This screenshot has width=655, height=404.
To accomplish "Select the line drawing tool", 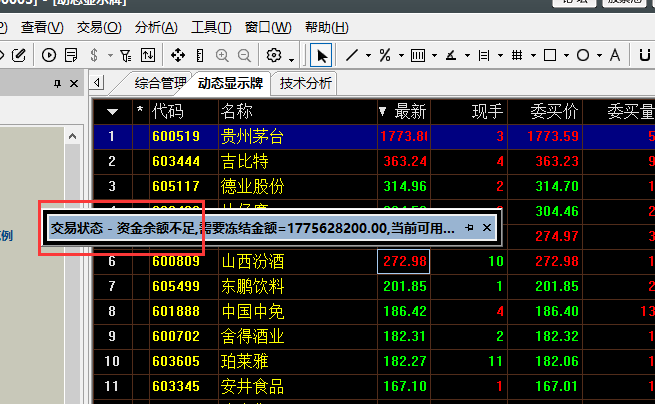I will point(352,55).
